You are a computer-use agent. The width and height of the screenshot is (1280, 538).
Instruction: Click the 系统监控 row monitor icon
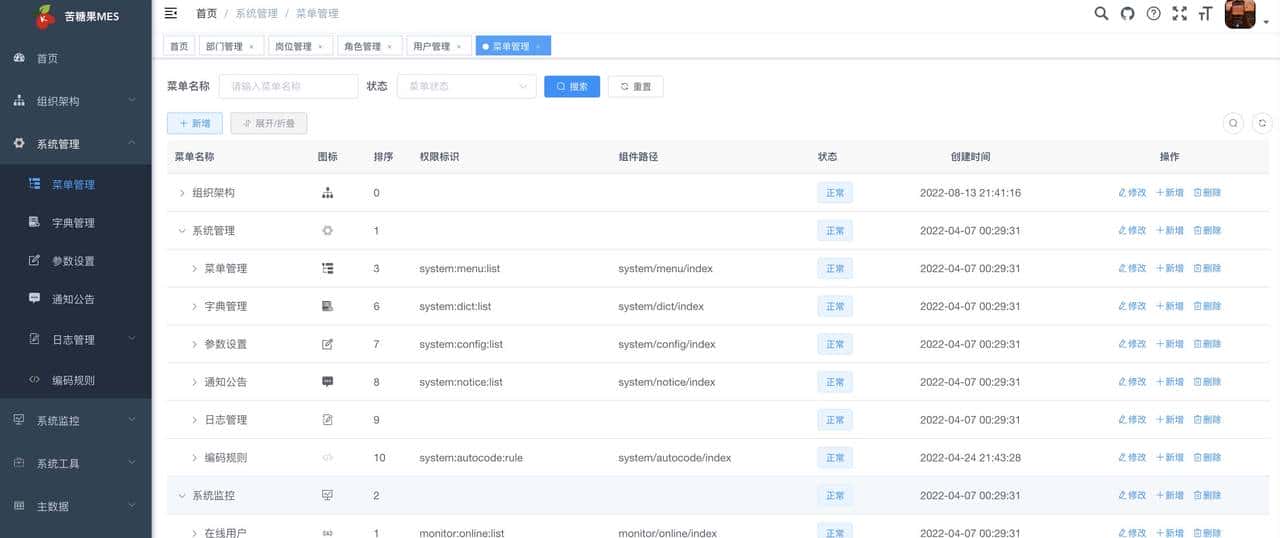(x=327, y=495)
